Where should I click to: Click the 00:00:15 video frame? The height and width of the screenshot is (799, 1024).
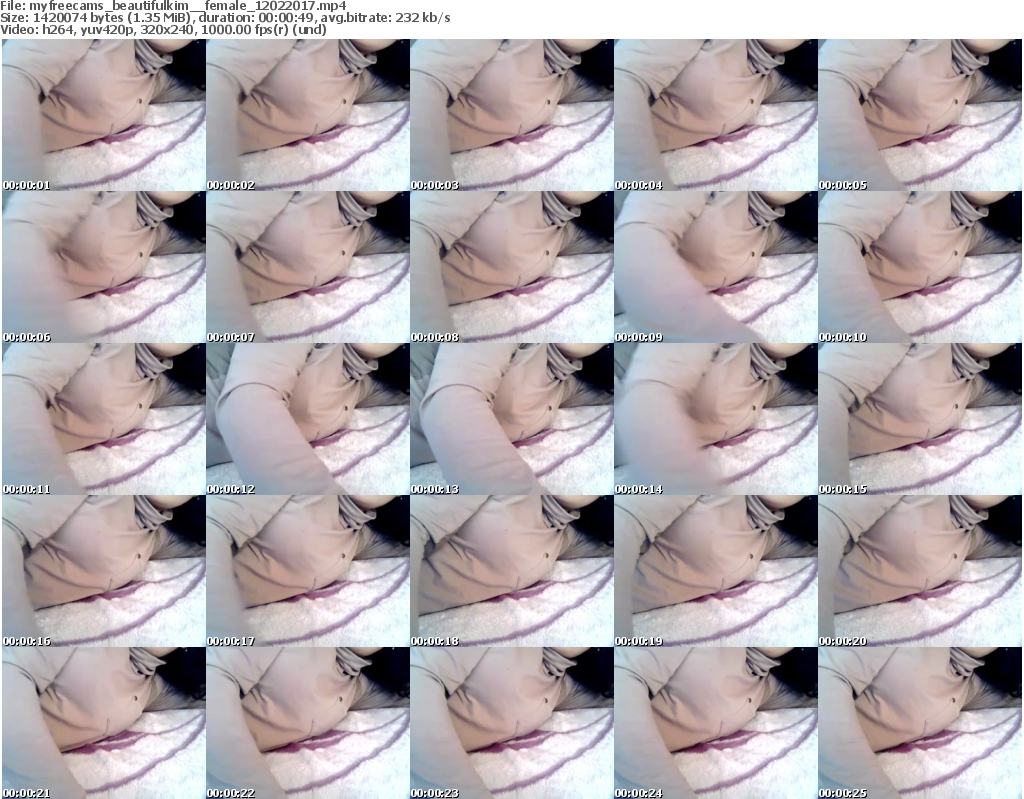point(920,419)
